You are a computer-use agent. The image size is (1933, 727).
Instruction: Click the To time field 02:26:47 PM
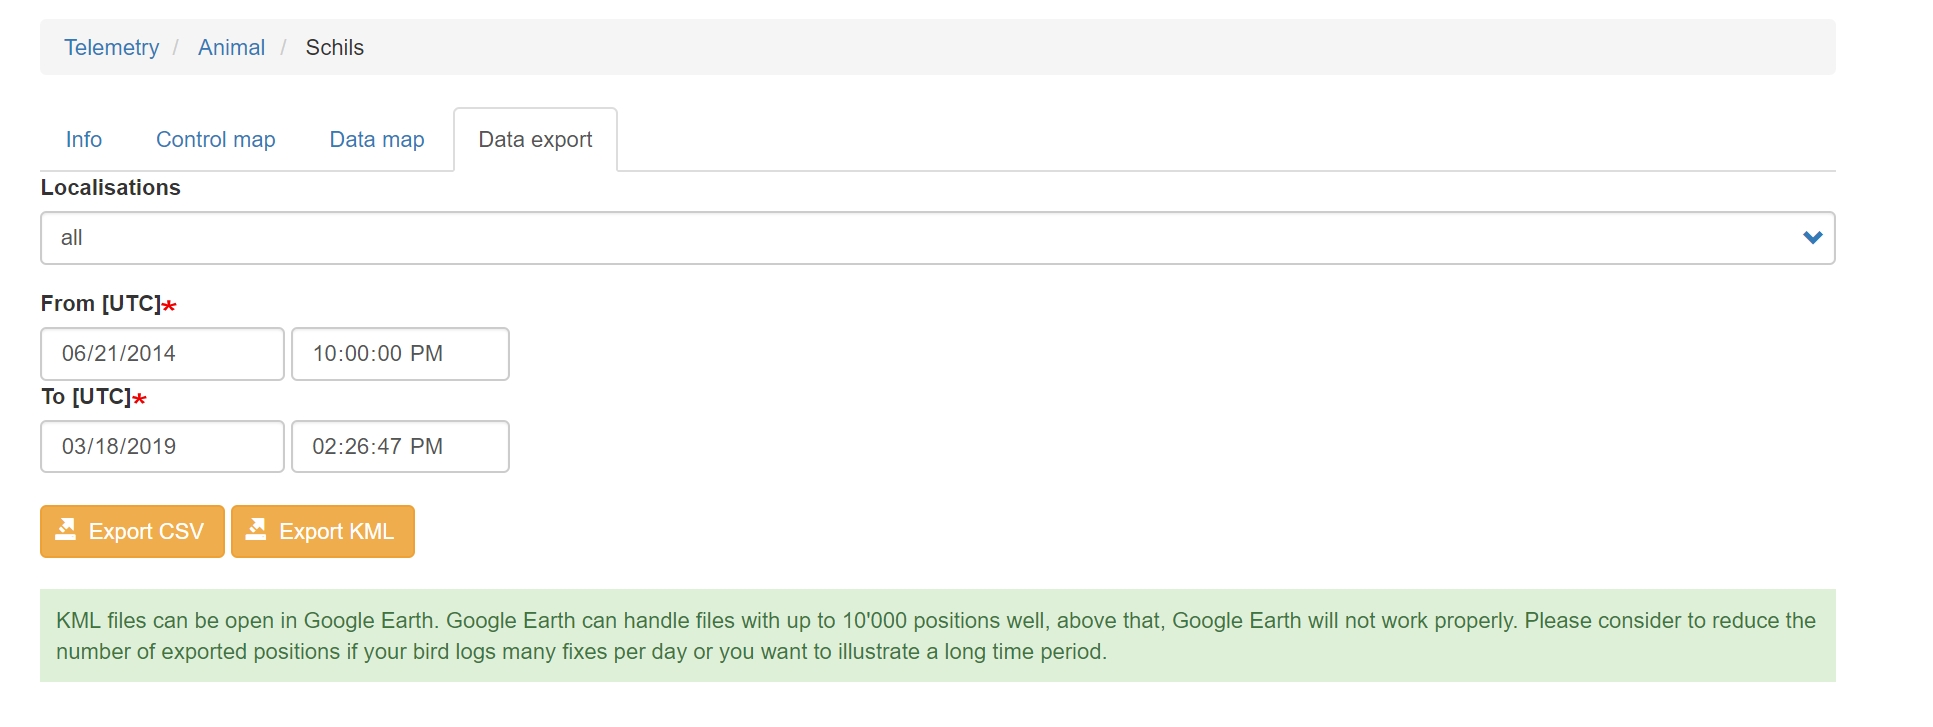click(400, 447)
